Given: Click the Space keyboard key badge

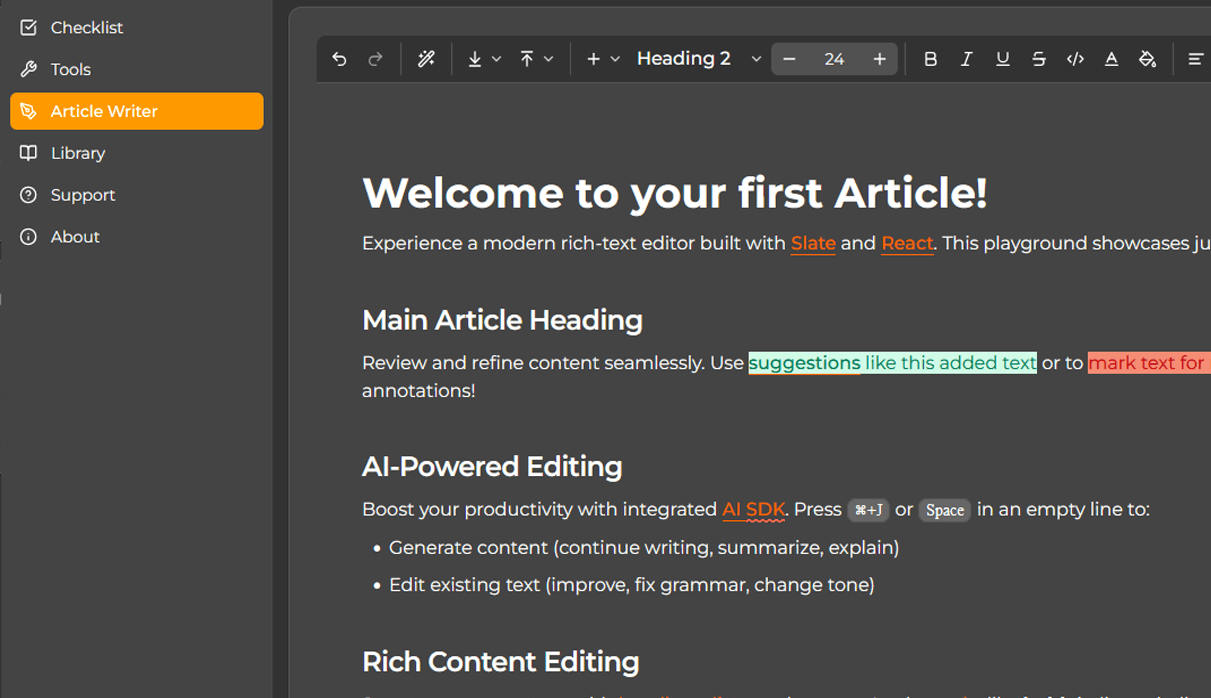Looking at the screenshot, I should click(x=945, y=510).
